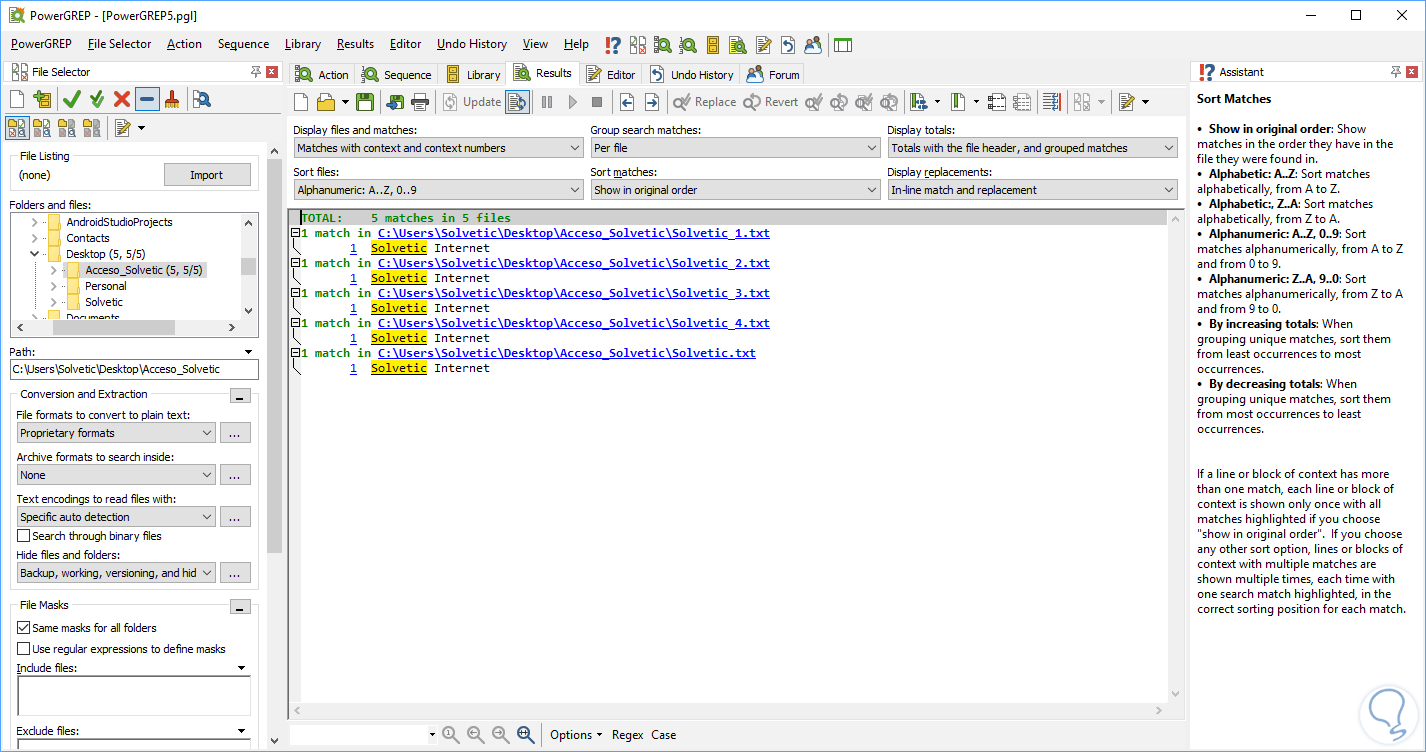Click the printer icon in Results toolbar
This screenshot has height=752, width=1426.
point(420,102)
